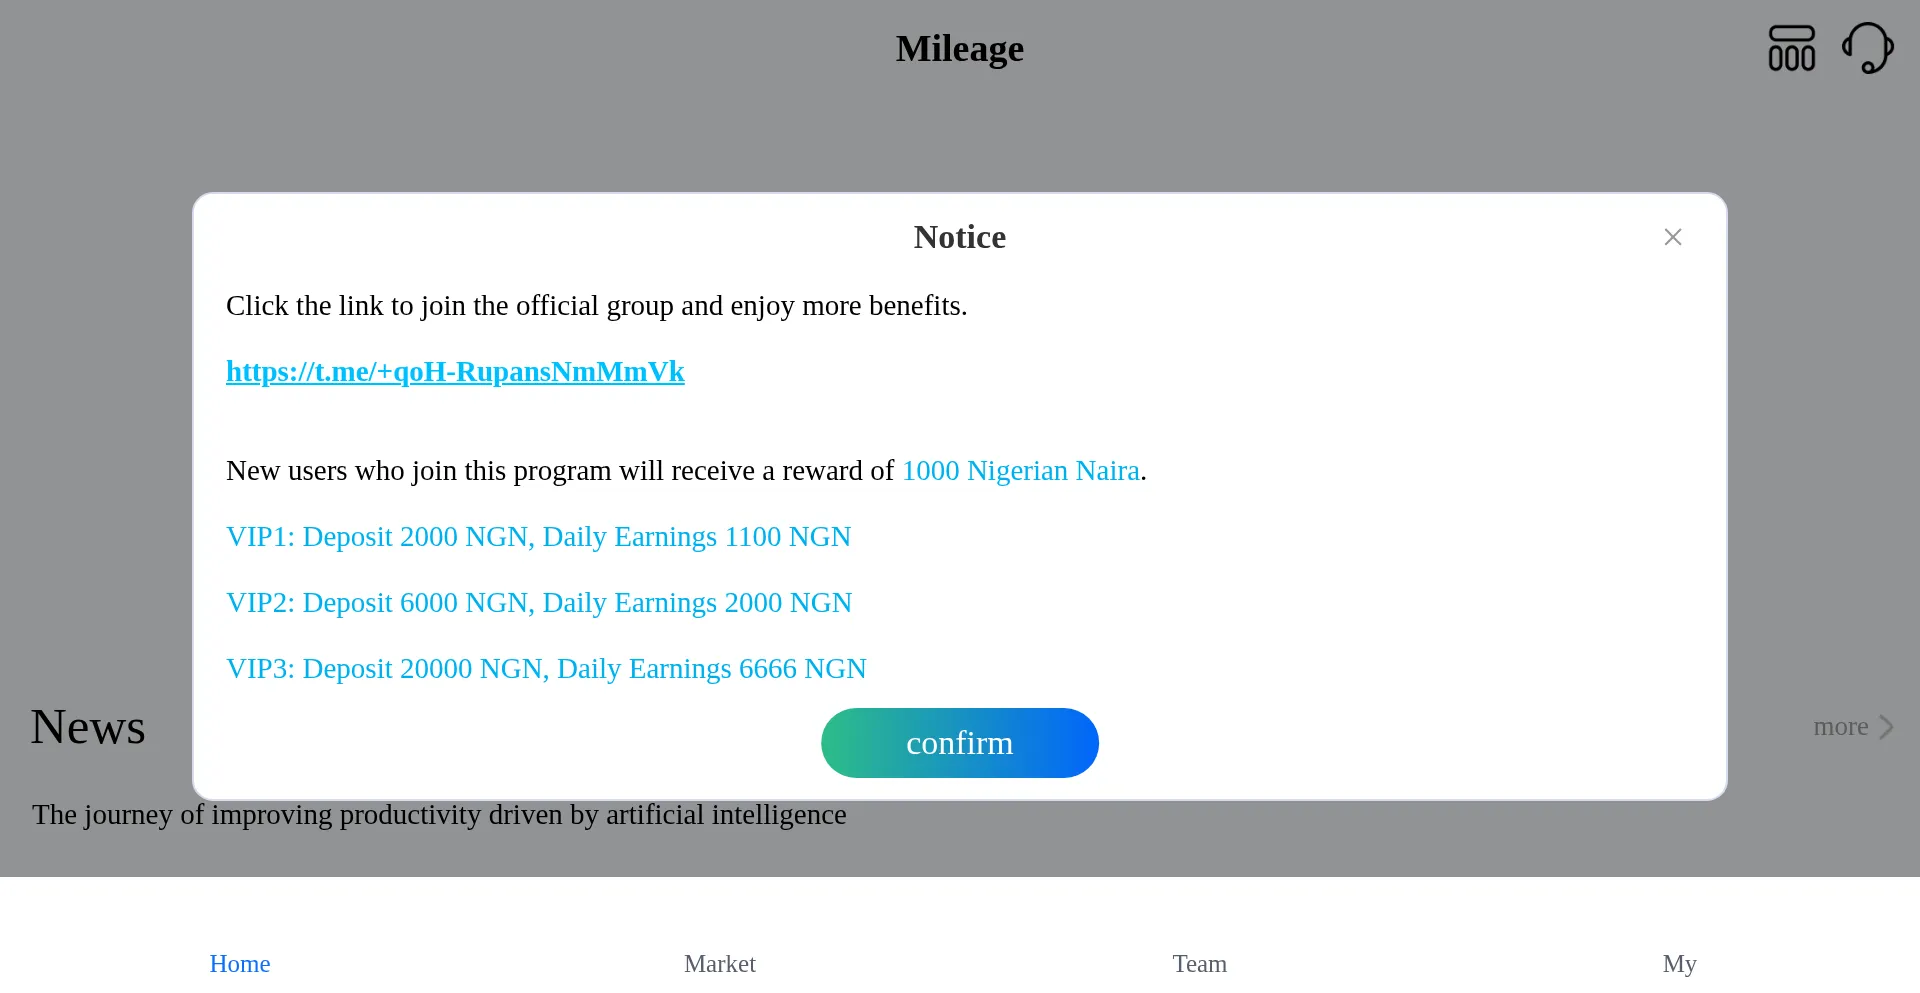This screenshot has height=993, width=1920.
Task: Open the Telegram group invite link
Action: coord(455,372)
